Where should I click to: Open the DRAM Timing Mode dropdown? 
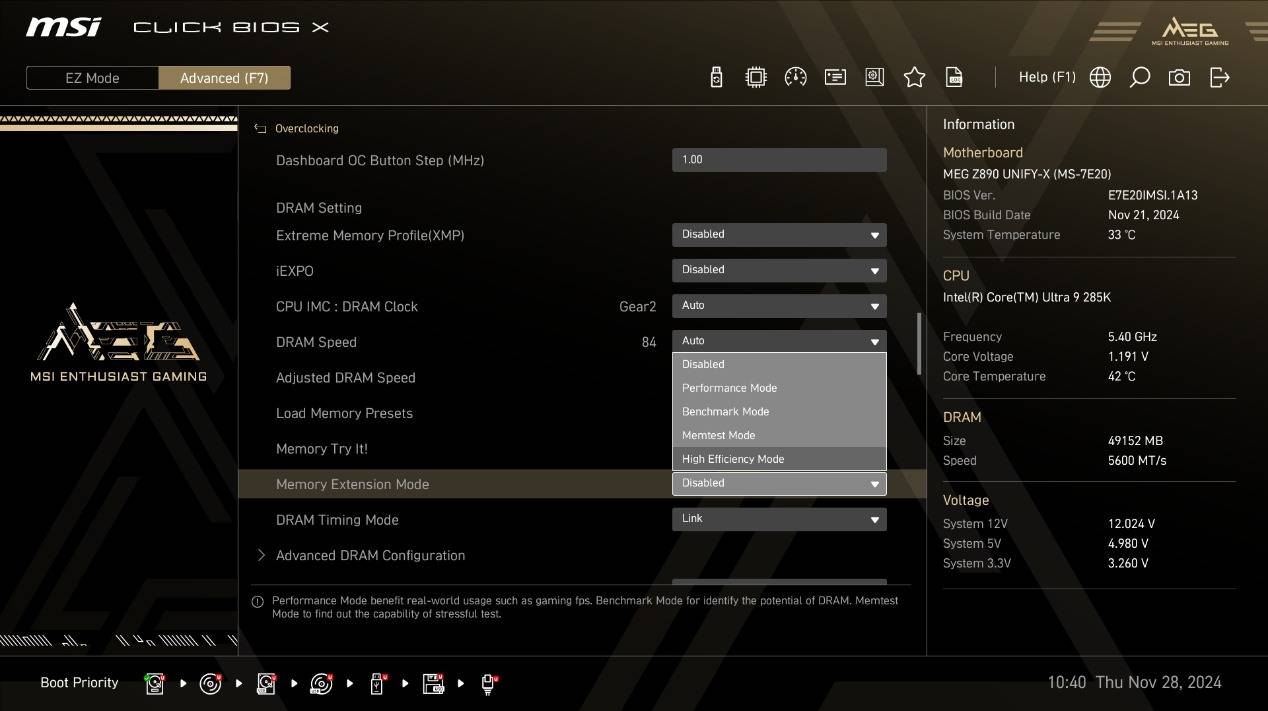(x=778, y=519)
